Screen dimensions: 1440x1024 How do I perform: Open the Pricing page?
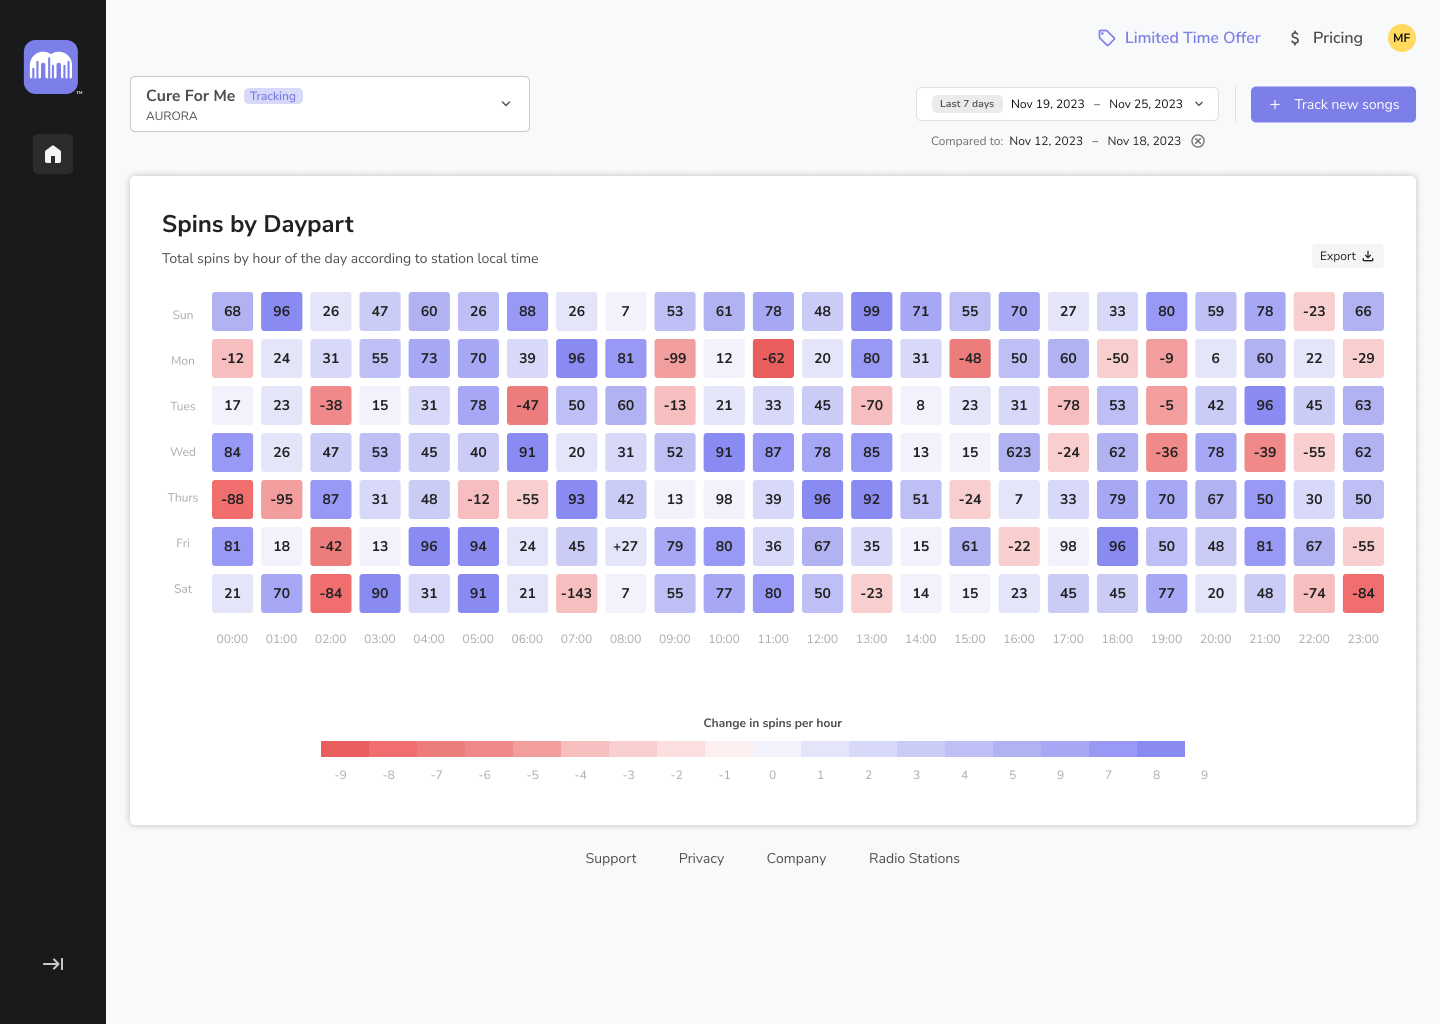pos(1337,38)
